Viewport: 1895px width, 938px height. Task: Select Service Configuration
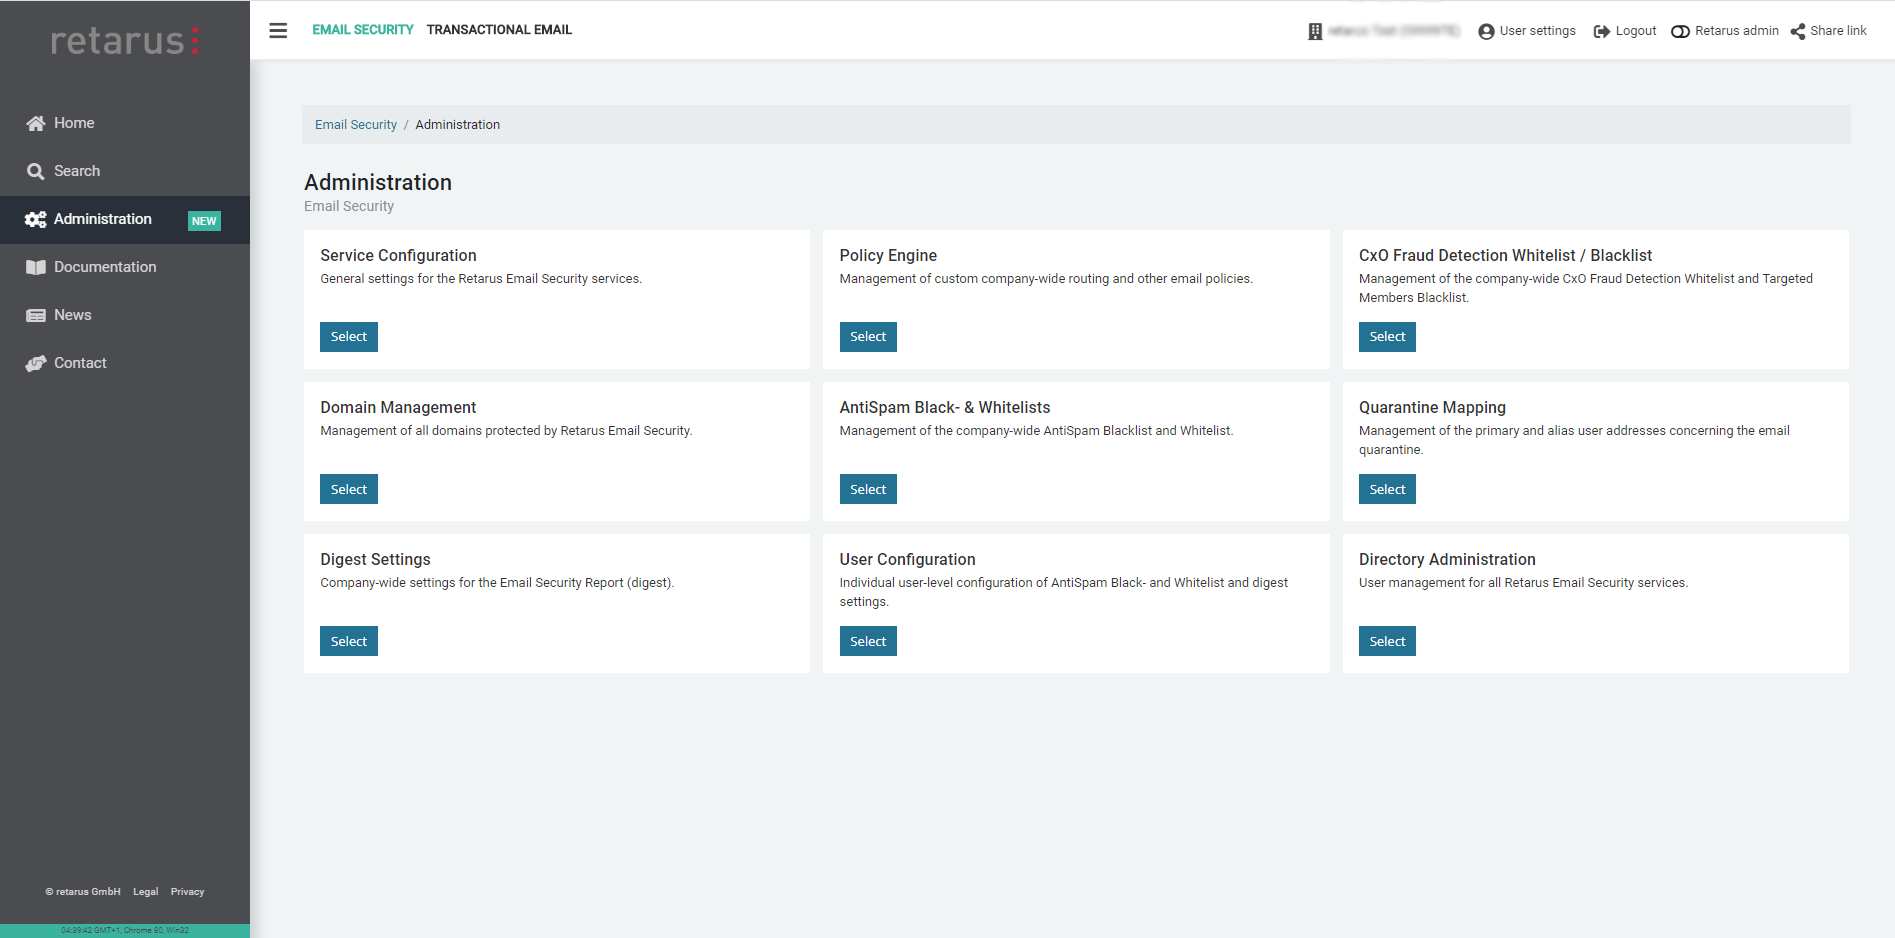[x=349, y=337]
